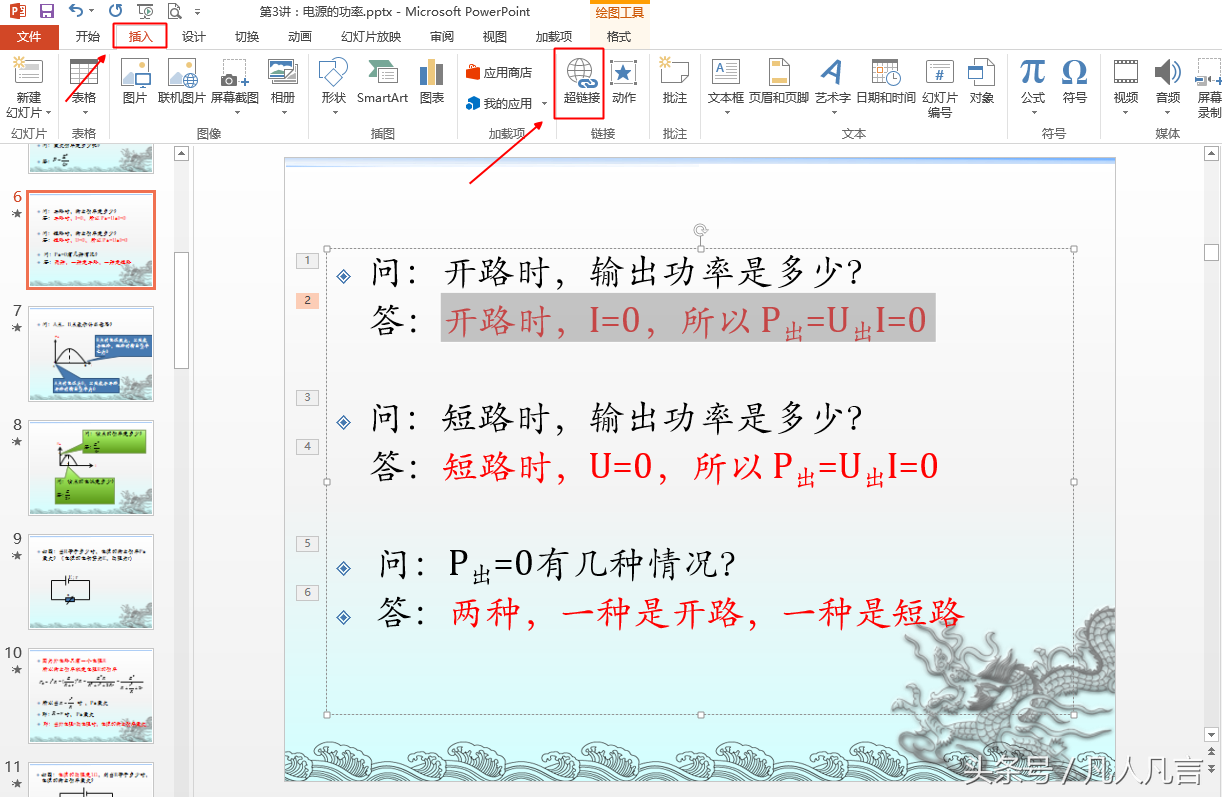Select slide 8 thumbnail with green boxes
Viewport: 1222px width, 797px height.
91,468
